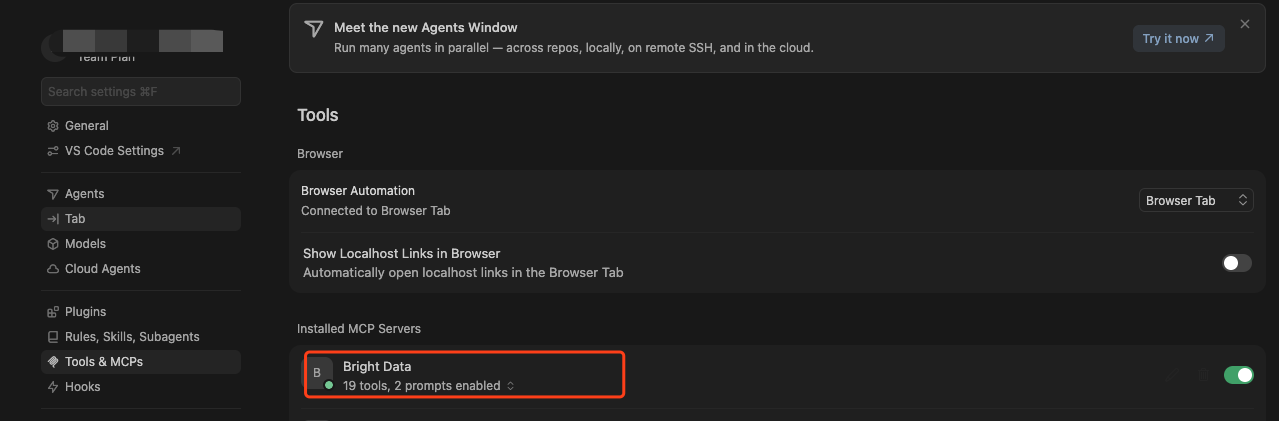This screenshot has width=1279, height=421.
Task: Open Cloud Agents cloud icon
Action: (x=54, y=269)
